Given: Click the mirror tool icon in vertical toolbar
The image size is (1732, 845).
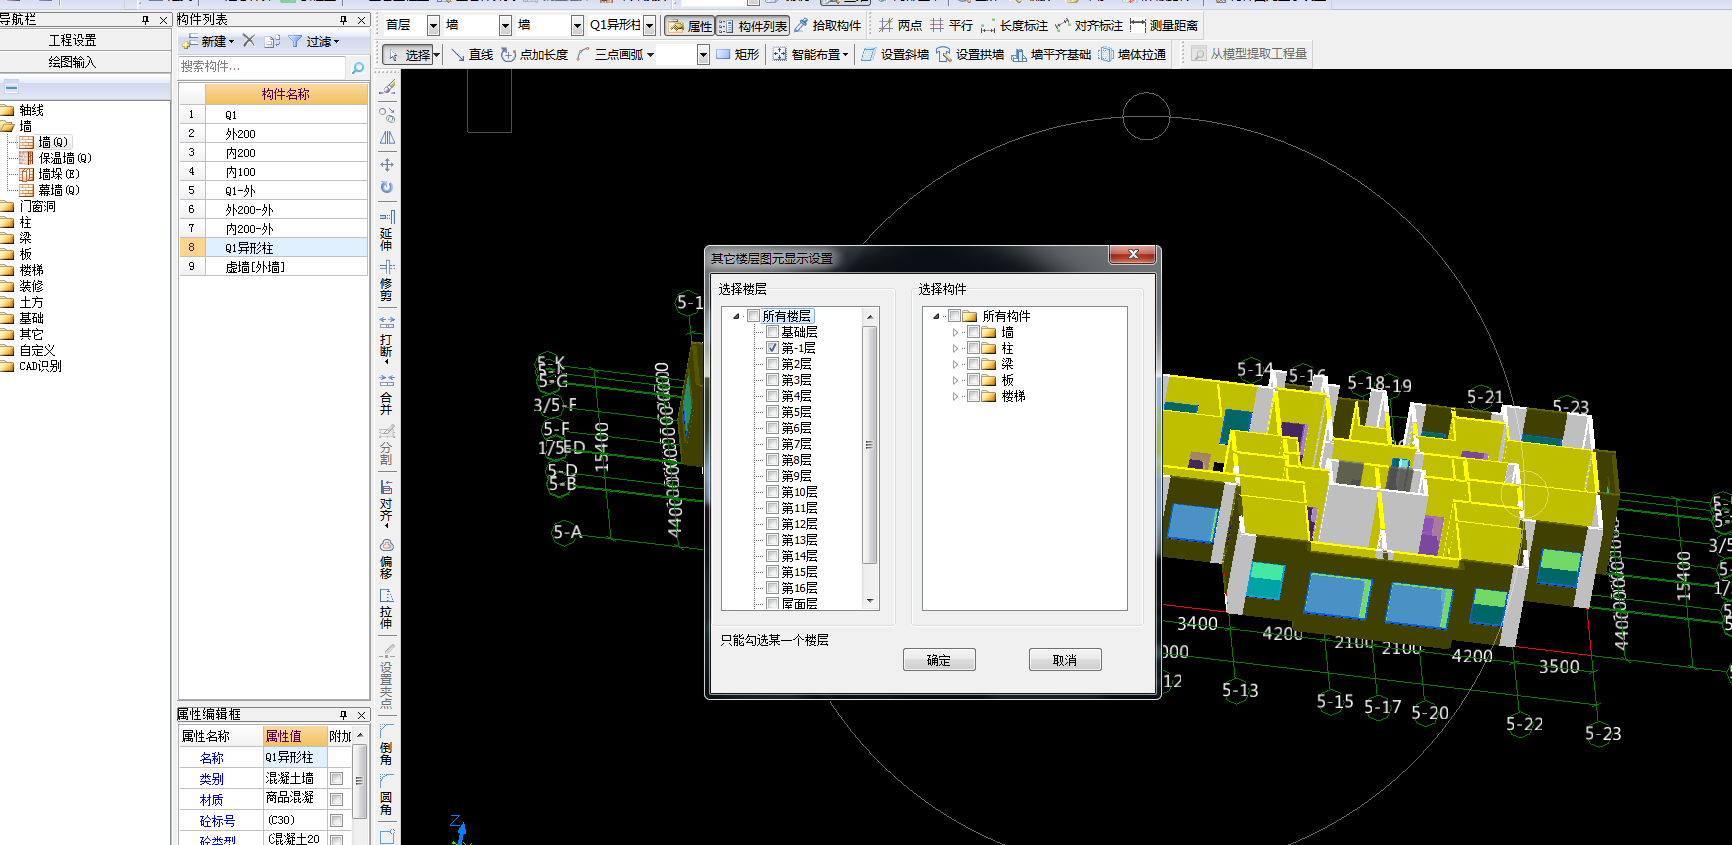Looking at the screenshot, I should coord(387,138).
